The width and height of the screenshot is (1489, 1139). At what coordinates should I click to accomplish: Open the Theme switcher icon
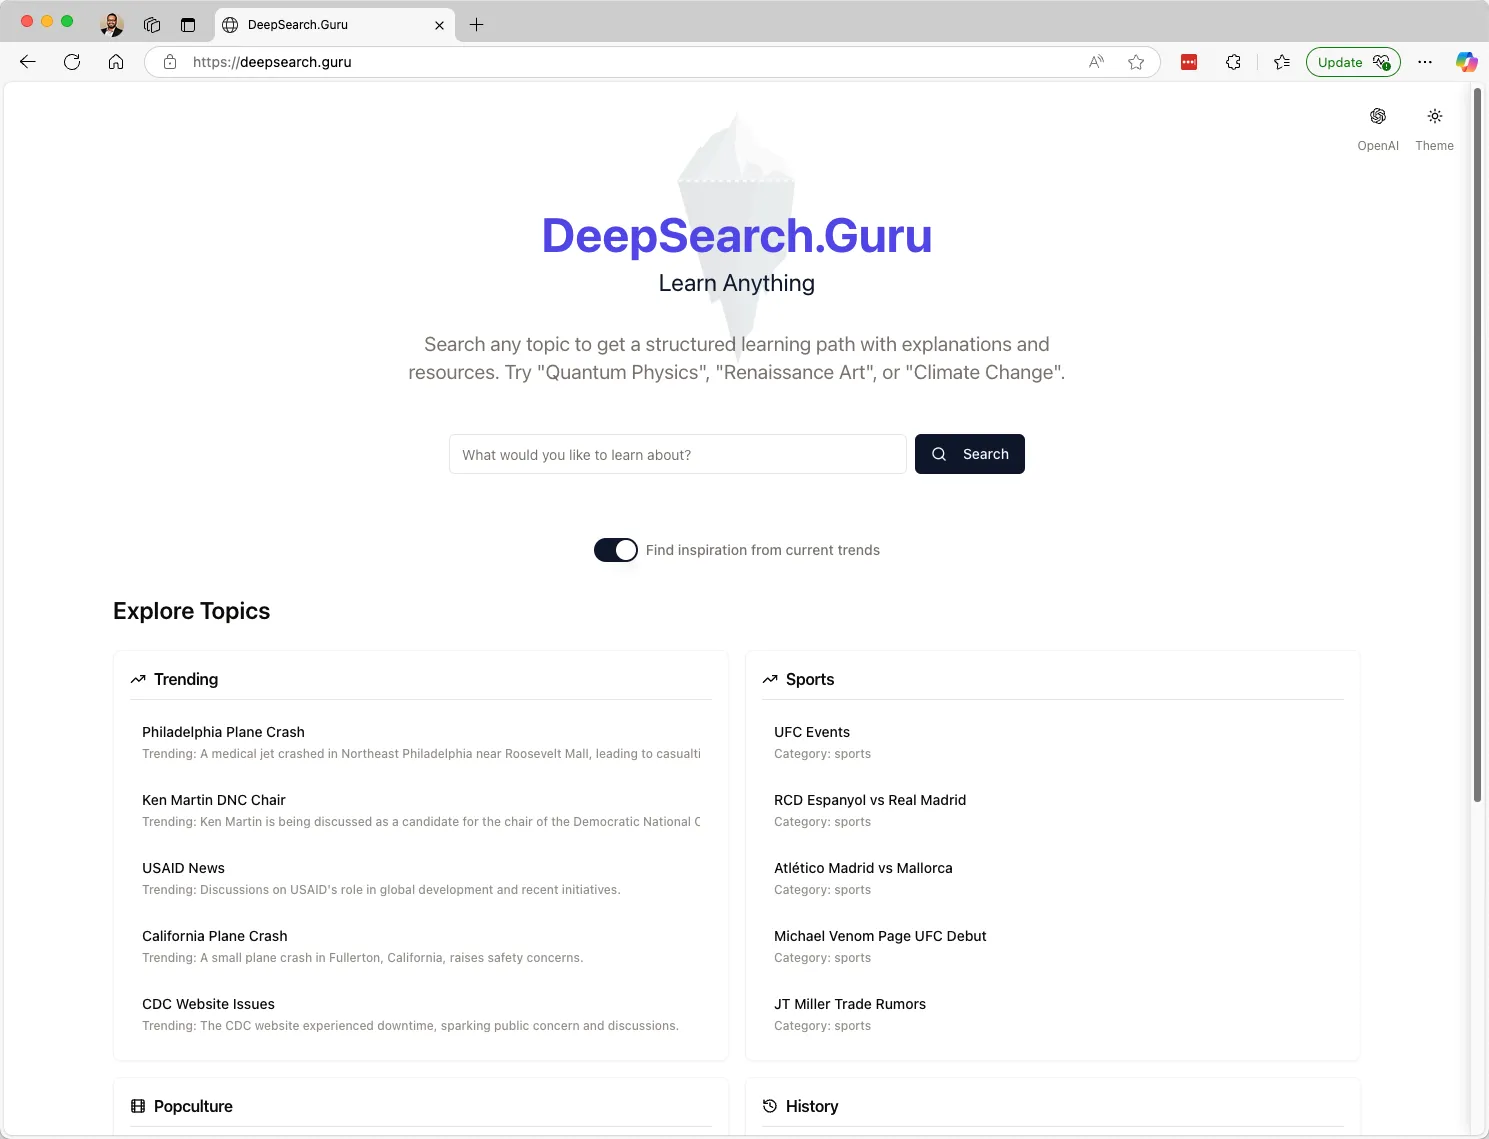pos(1434,117)
